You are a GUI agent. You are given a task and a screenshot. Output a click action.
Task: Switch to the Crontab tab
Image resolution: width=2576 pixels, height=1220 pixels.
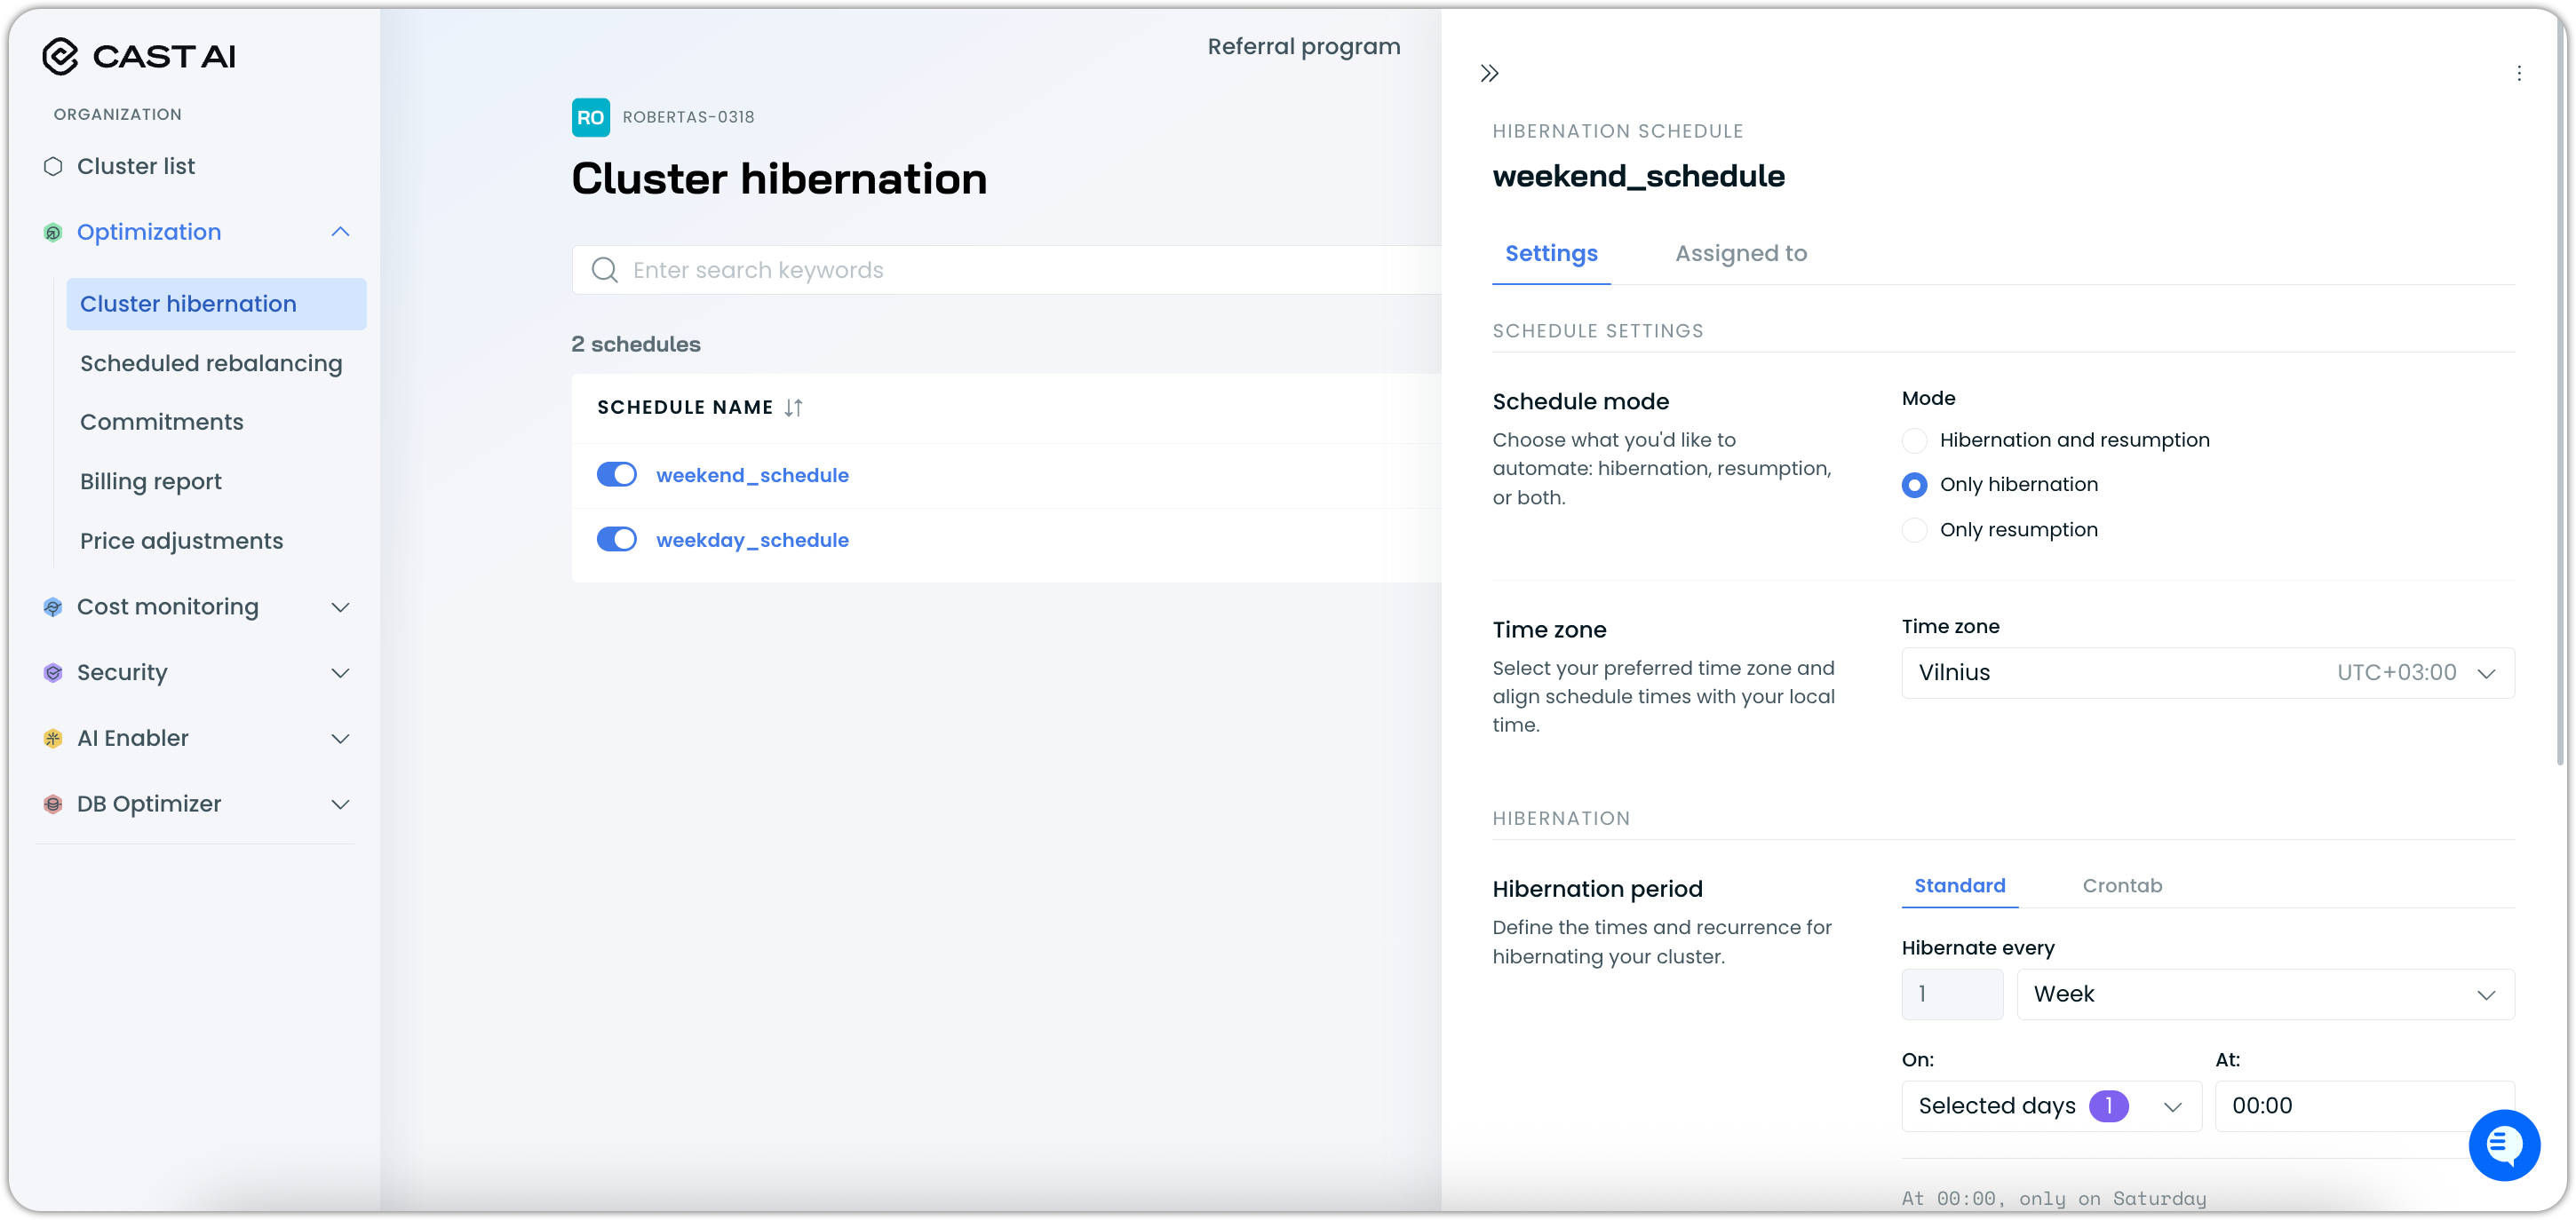(x=2121, y=885)
